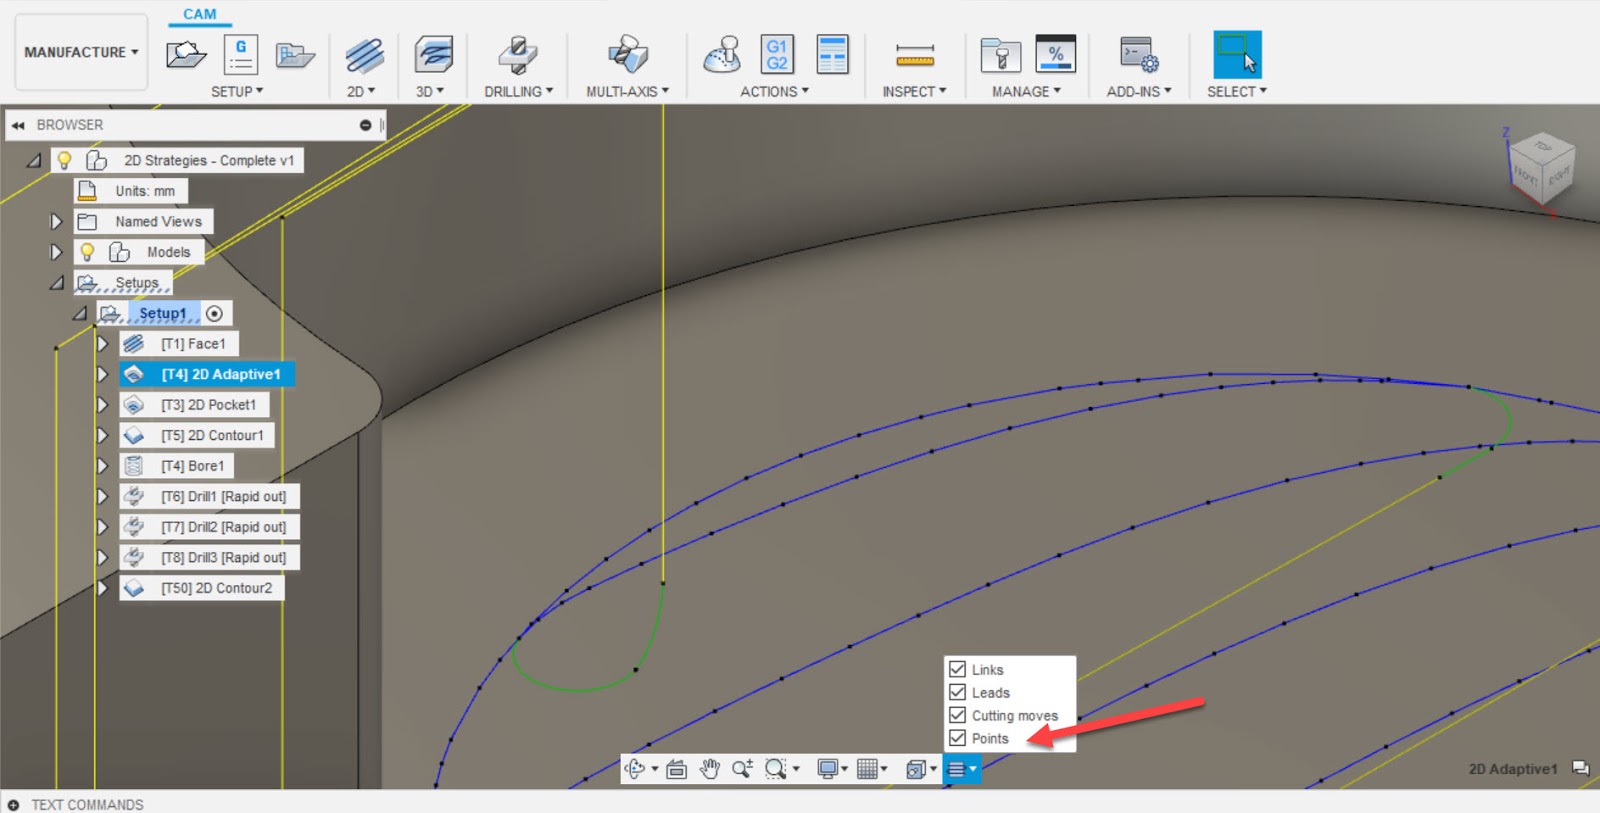1600x813 pixels.
Task: Click the Multi-Axis toolpath icon
Action: click(x=627, y=55)
